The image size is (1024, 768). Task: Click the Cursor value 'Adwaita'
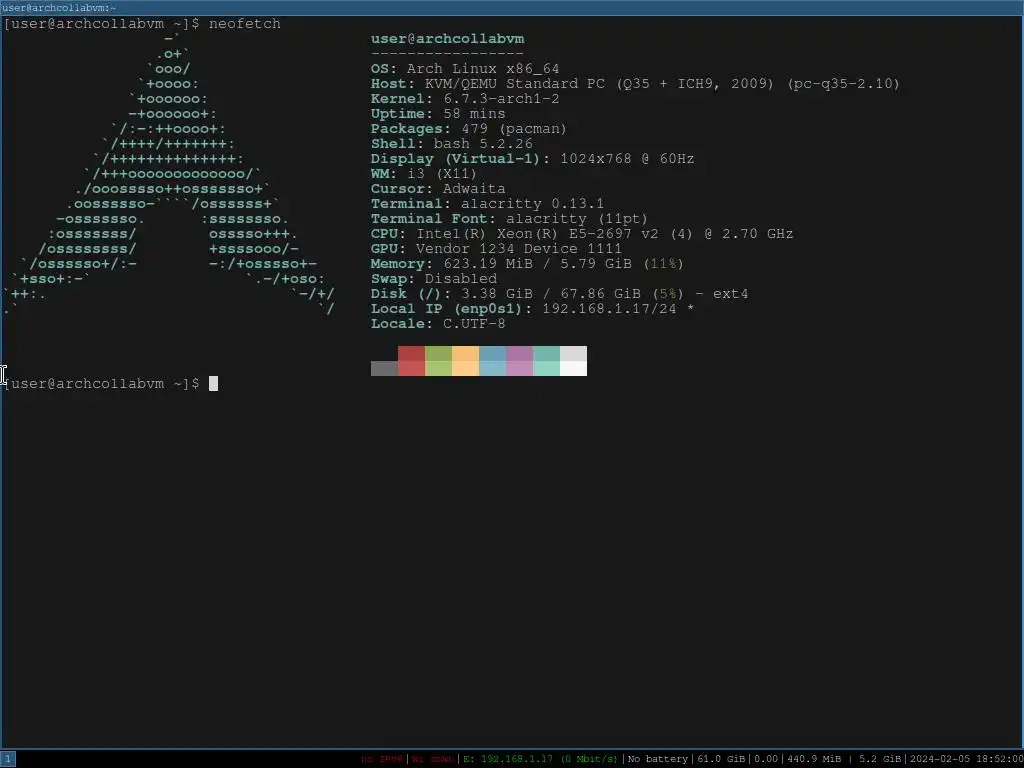474,189
